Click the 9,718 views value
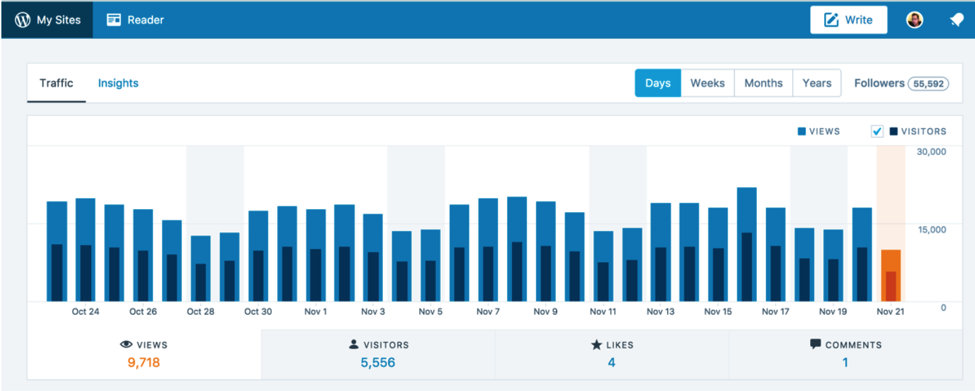This screenshot has height=391, width=975. (x=144, y=362)
